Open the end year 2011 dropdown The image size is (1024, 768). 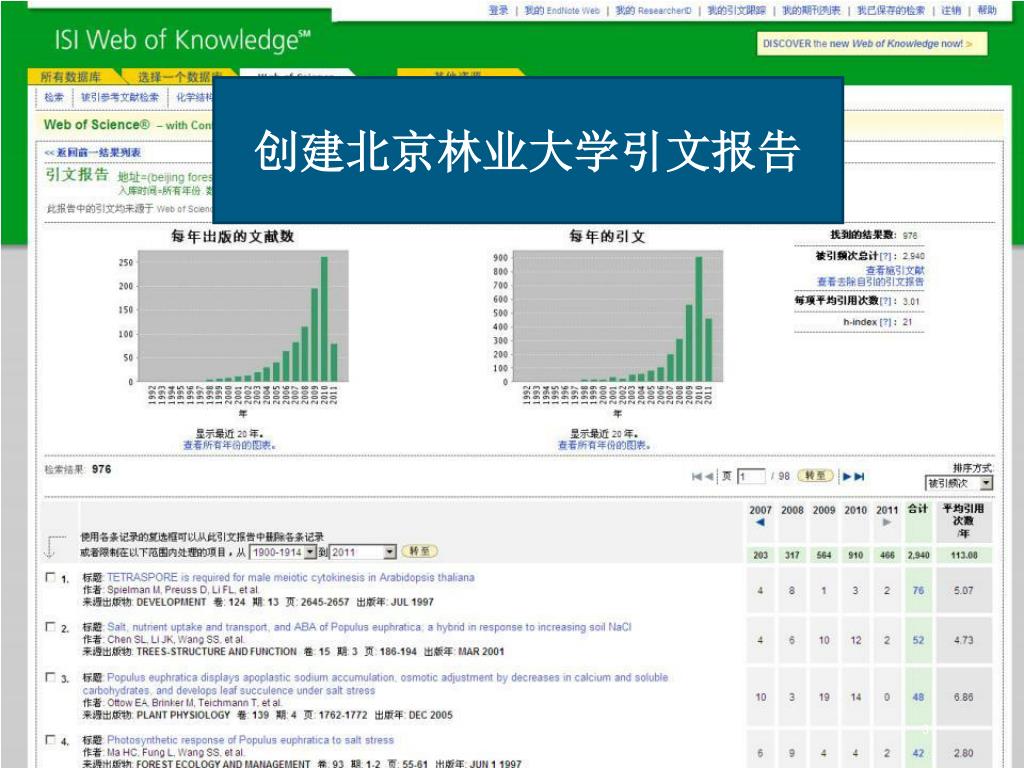(363, 552)
